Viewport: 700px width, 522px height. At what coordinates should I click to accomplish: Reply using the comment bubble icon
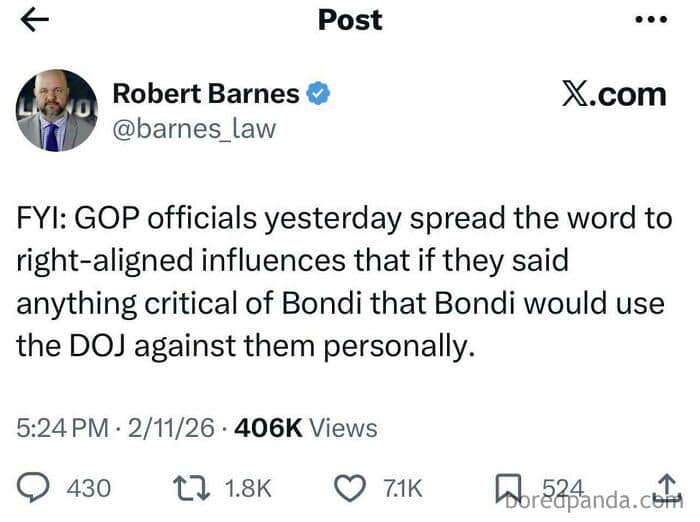coord(34,487)
